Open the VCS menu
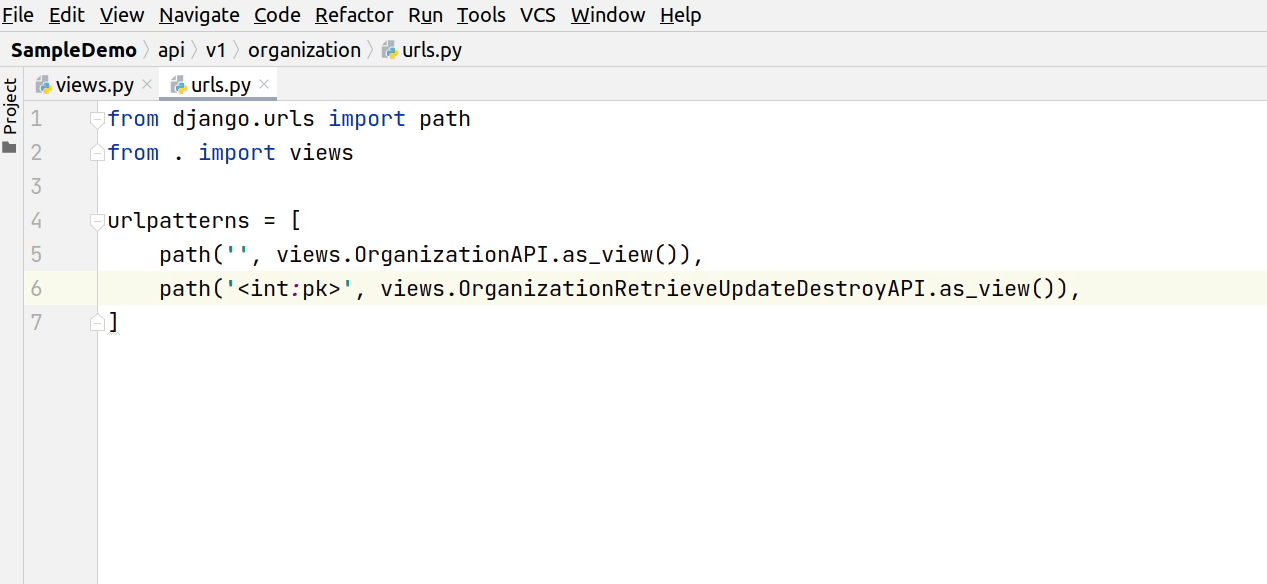Viewport: 1267px width, 584px height. [537, 15]
